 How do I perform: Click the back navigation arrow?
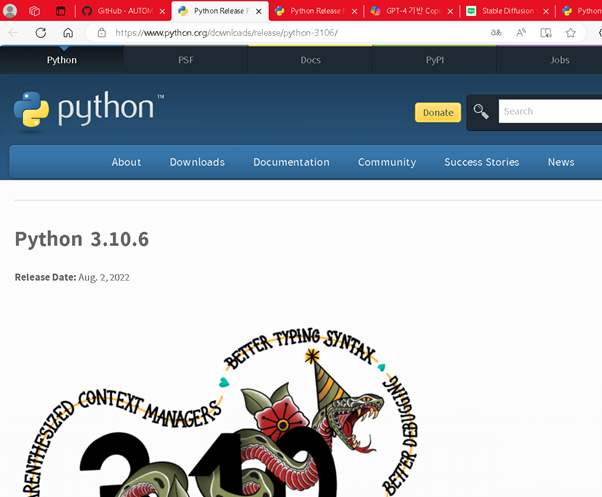(13, 33)
